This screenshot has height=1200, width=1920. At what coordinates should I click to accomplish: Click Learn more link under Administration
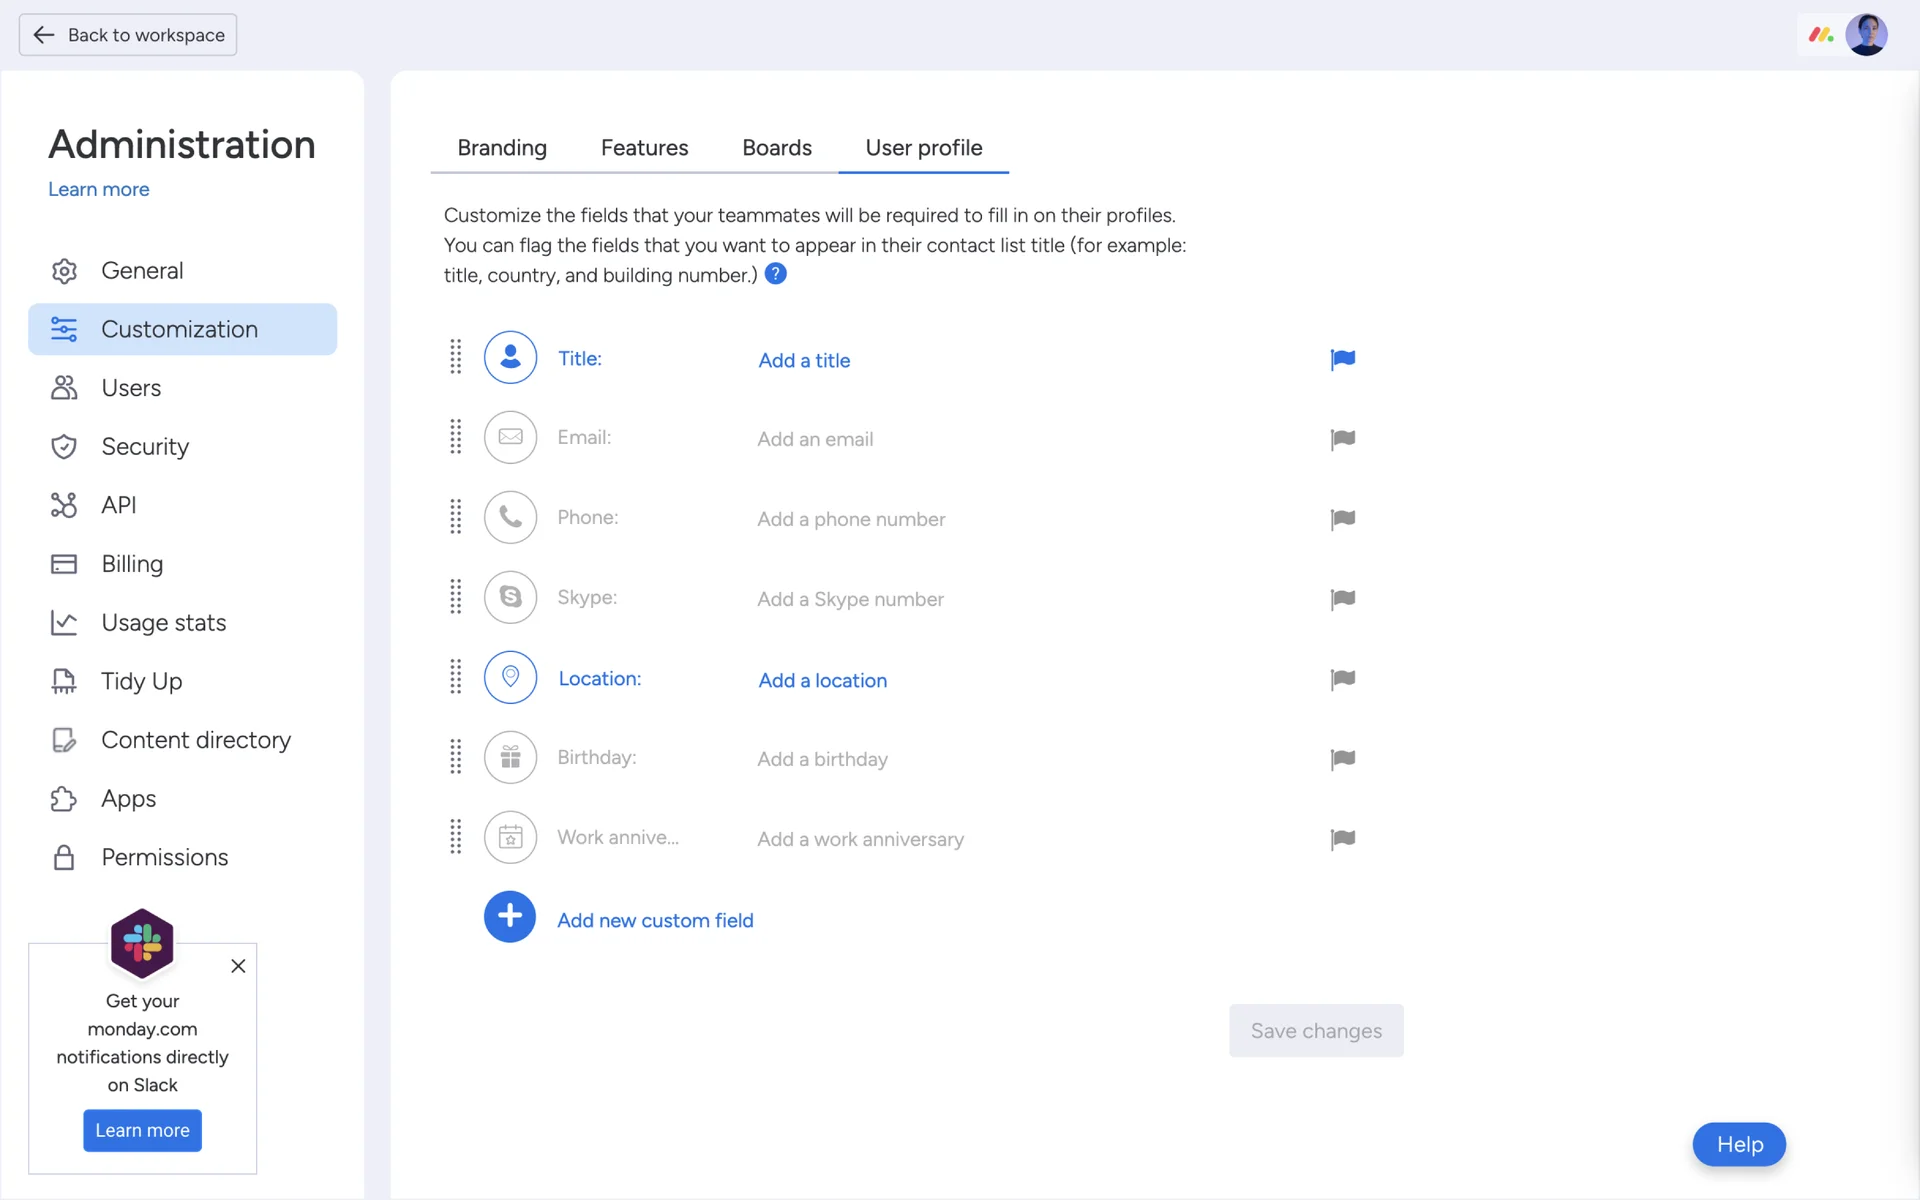click(x=99, y=190)
